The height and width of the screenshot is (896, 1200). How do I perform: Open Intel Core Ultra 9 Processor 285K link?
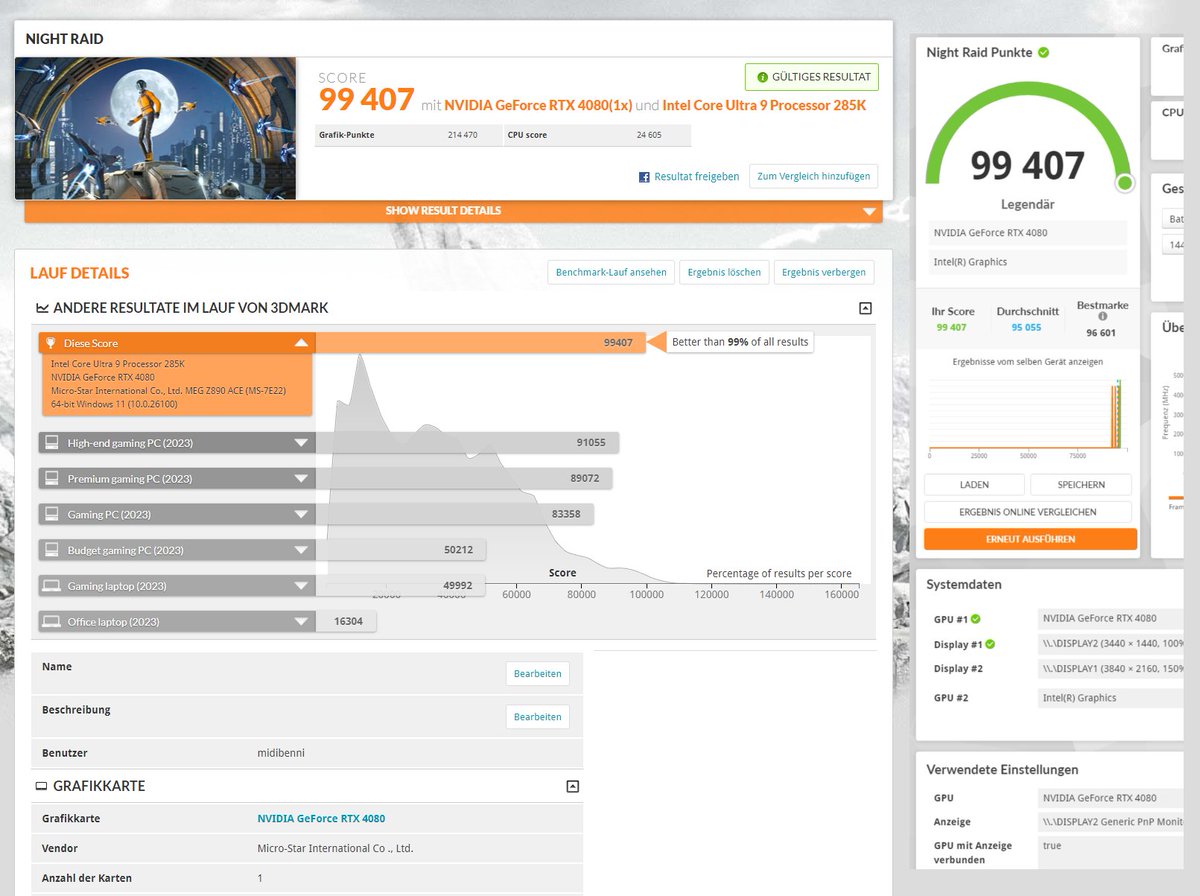click(764, 105)
